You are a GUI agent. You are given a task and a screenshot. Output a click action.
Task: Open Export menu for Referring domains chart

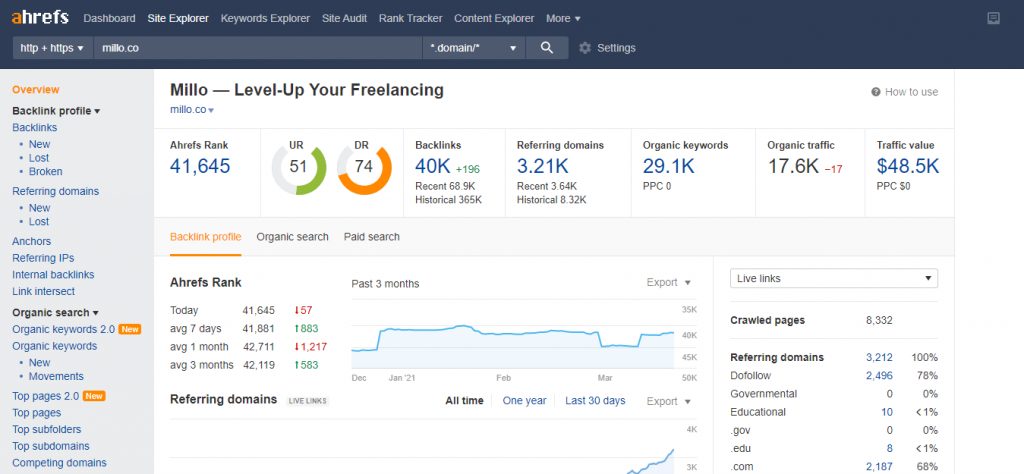tap(668, 401)
